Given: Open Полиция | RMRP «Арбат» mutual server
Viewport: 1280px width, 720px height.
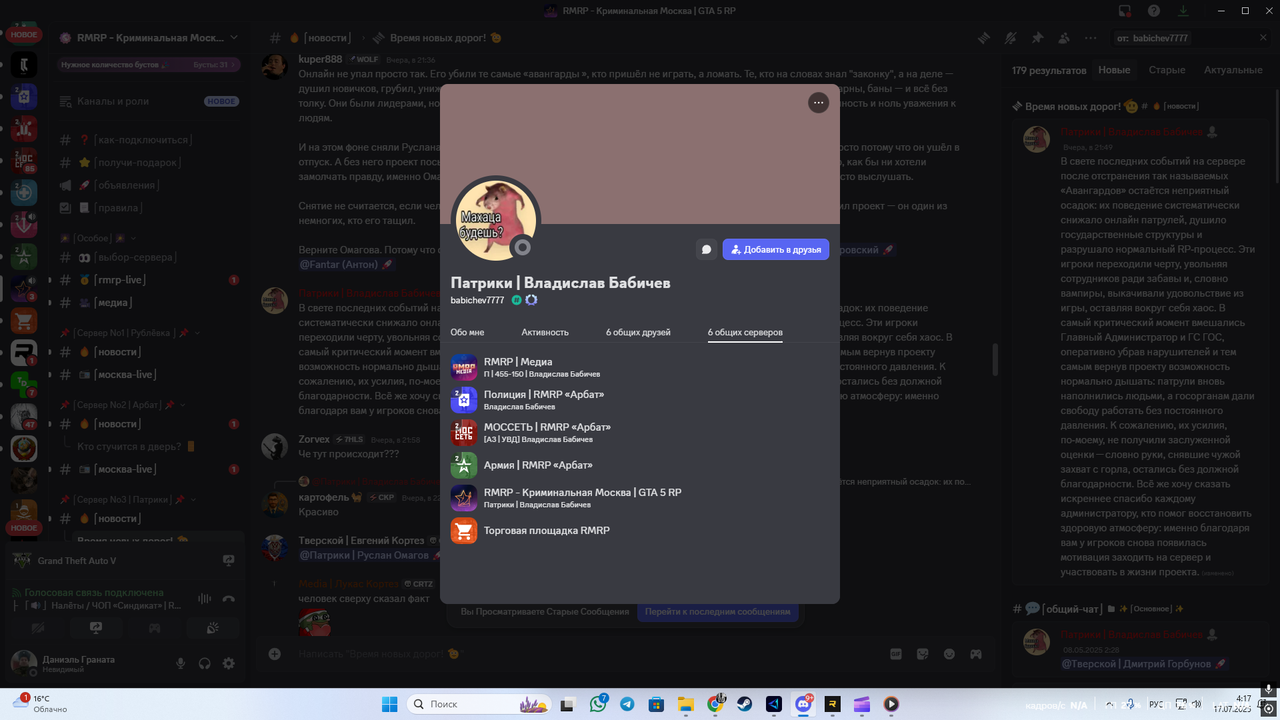Looking at the screenshot, I should coord(640,400).
